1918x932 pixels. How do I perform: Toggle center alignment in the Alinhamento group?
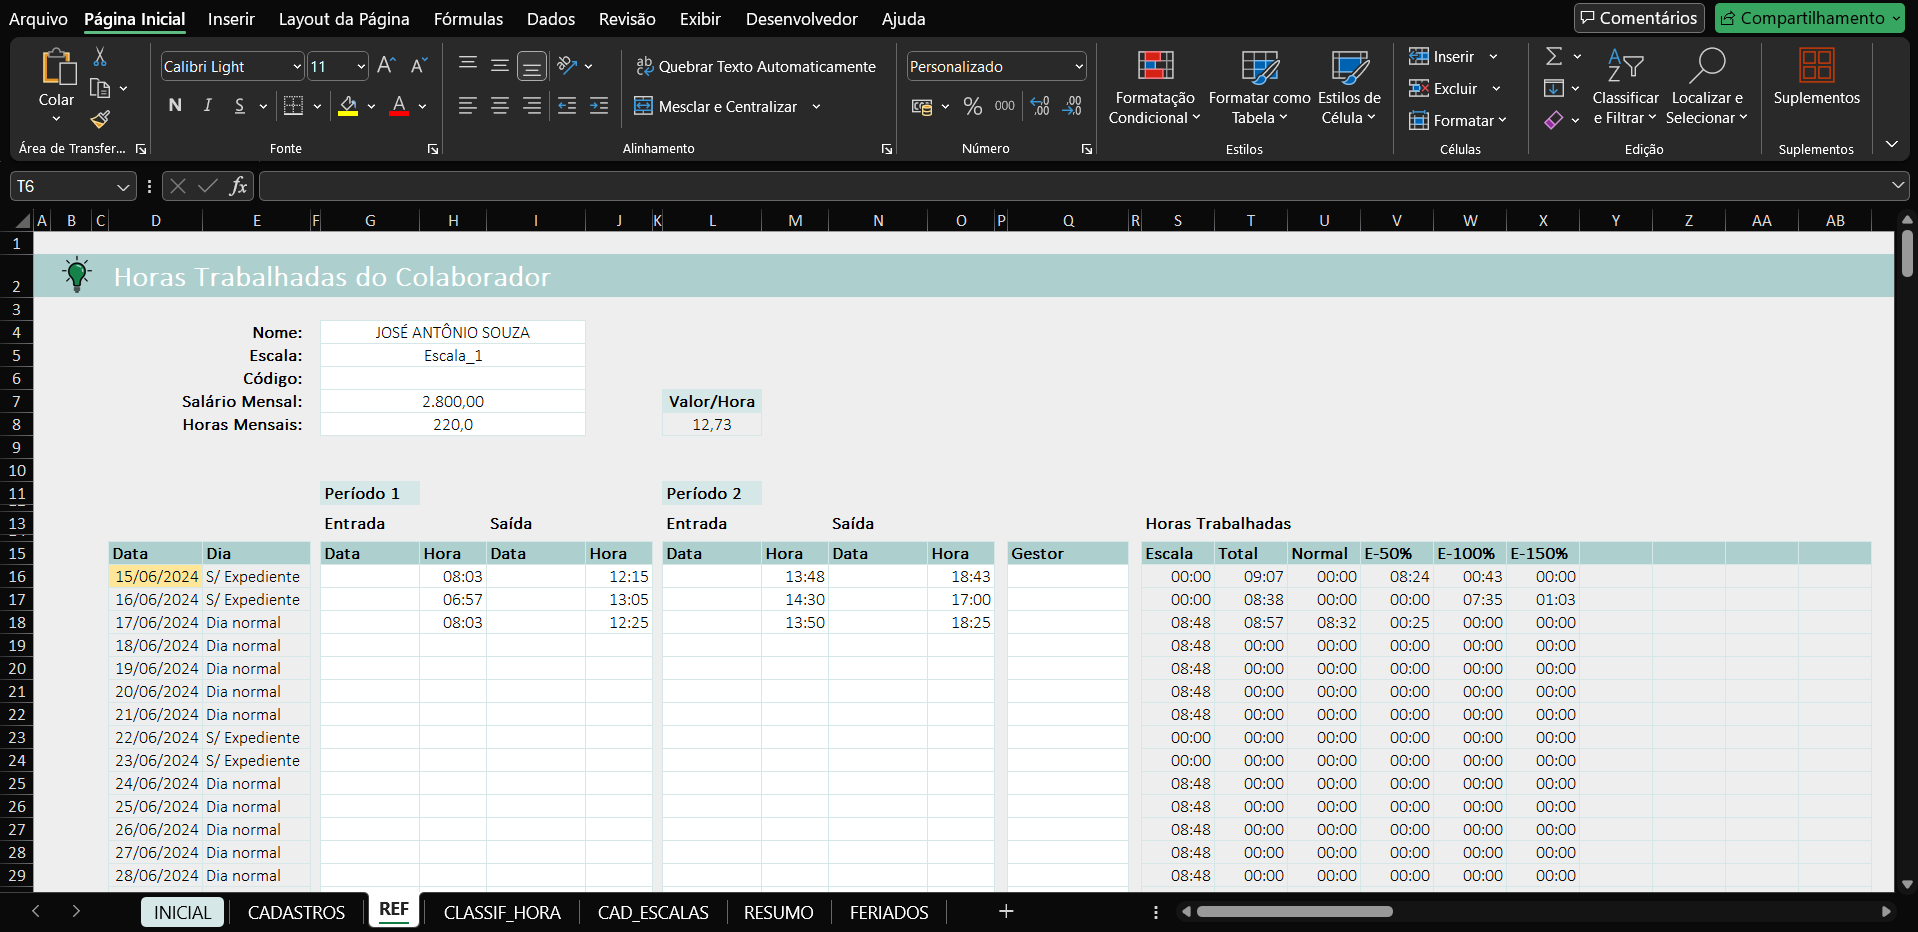point(499,105)
